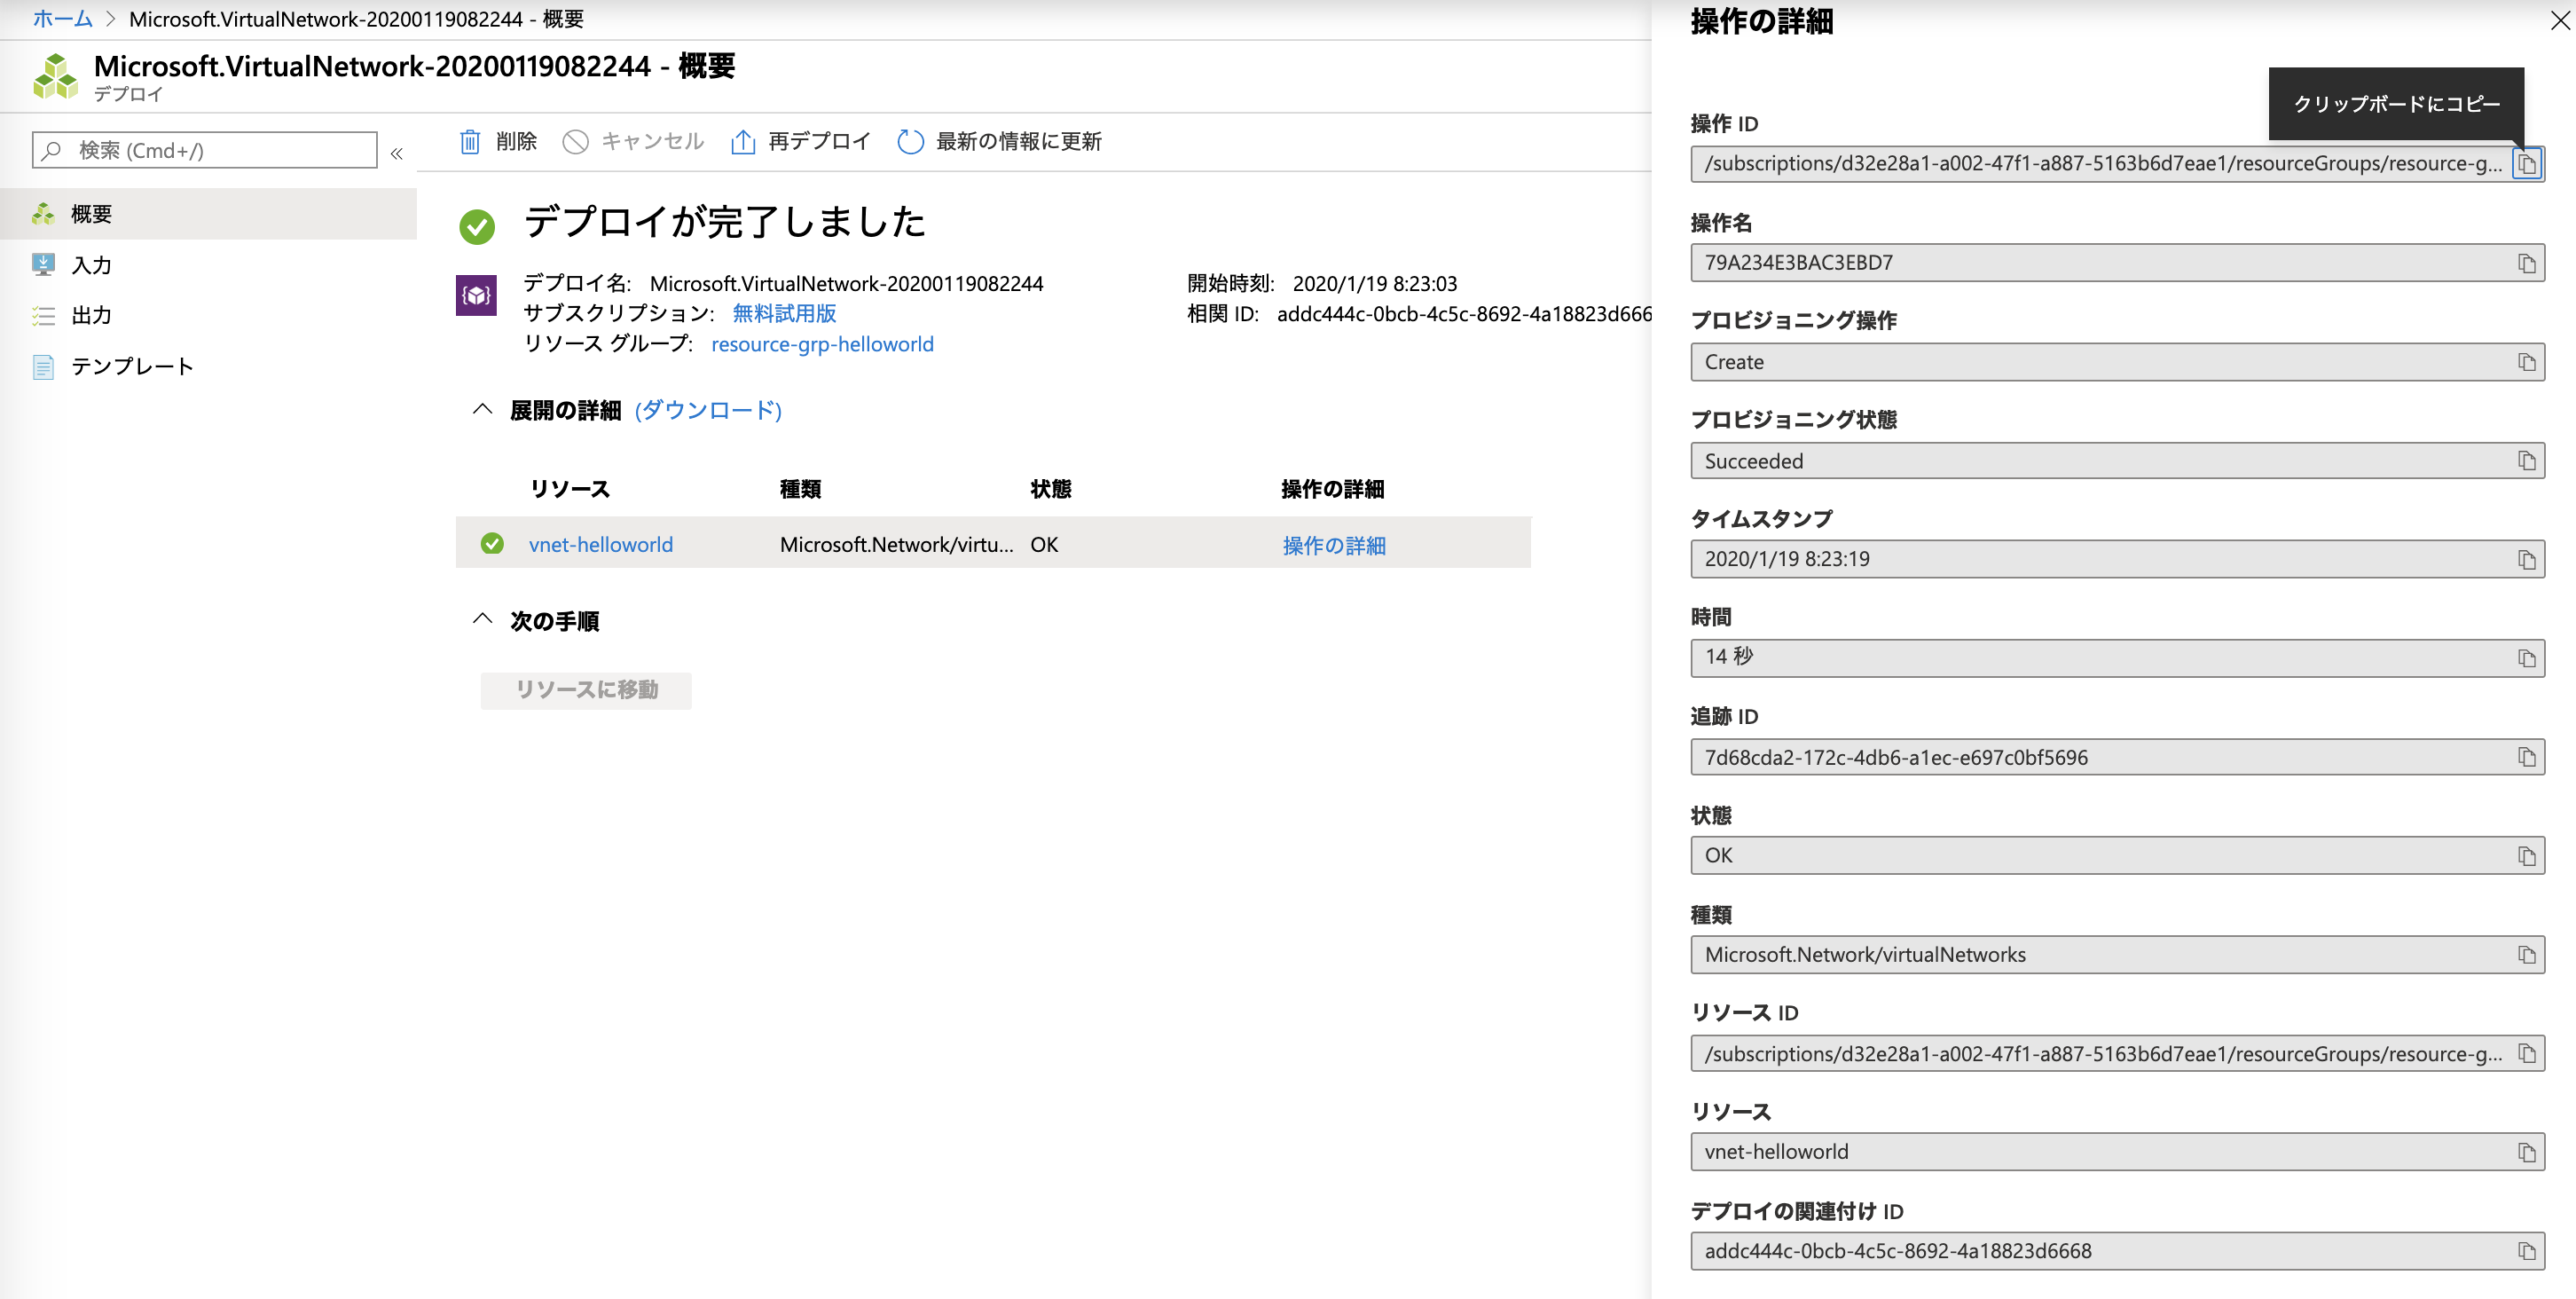This screenshot has height=1299, width=2576.
Task: Click the キャンセル toolbar button
Action: click(633, 142)
